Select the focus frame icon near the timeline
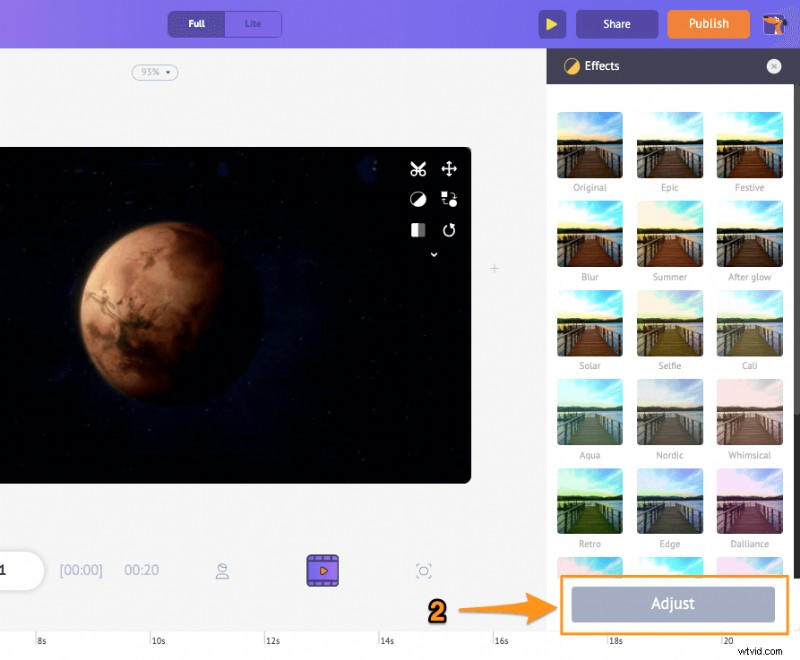 [x=423, y=570]
